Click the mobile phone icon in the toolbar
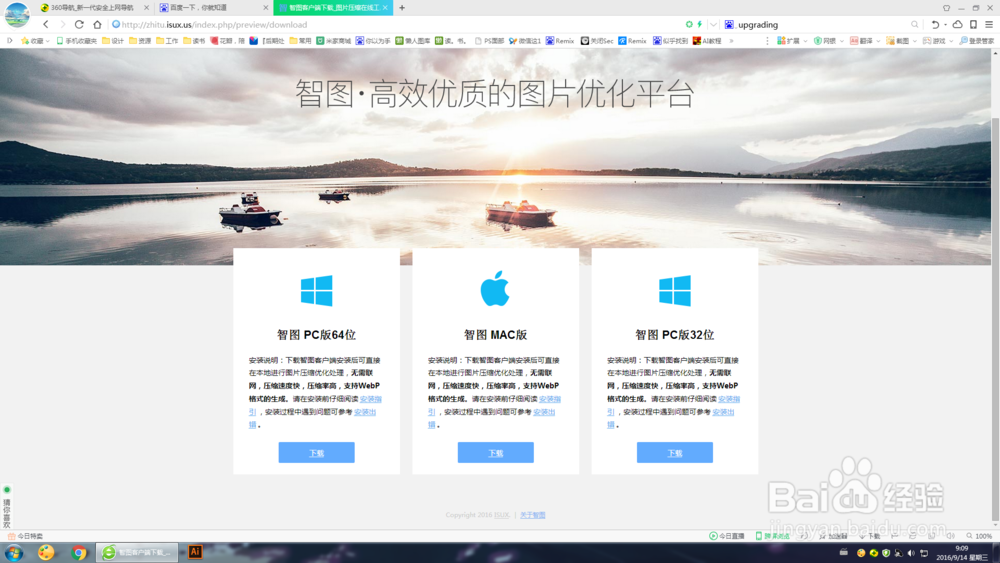 [x=973, y=24]
